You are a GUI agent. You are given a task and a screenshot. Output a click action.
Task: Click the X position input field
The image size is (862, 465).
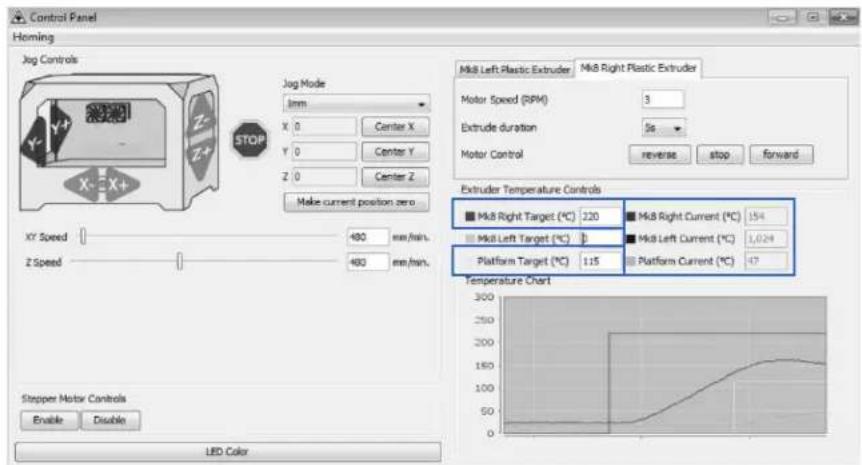(324, 127)
